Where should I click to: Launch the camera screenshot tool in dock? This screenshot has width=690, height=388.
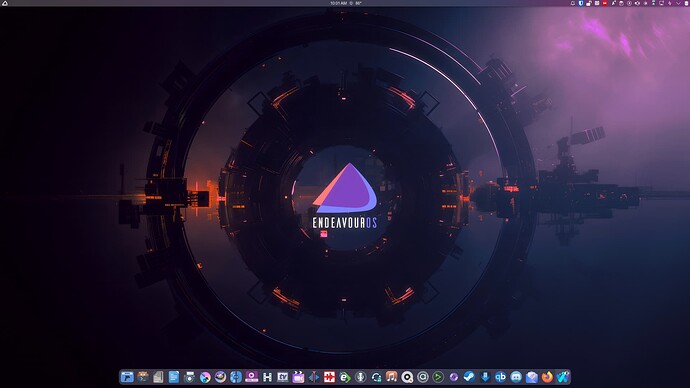189,377
